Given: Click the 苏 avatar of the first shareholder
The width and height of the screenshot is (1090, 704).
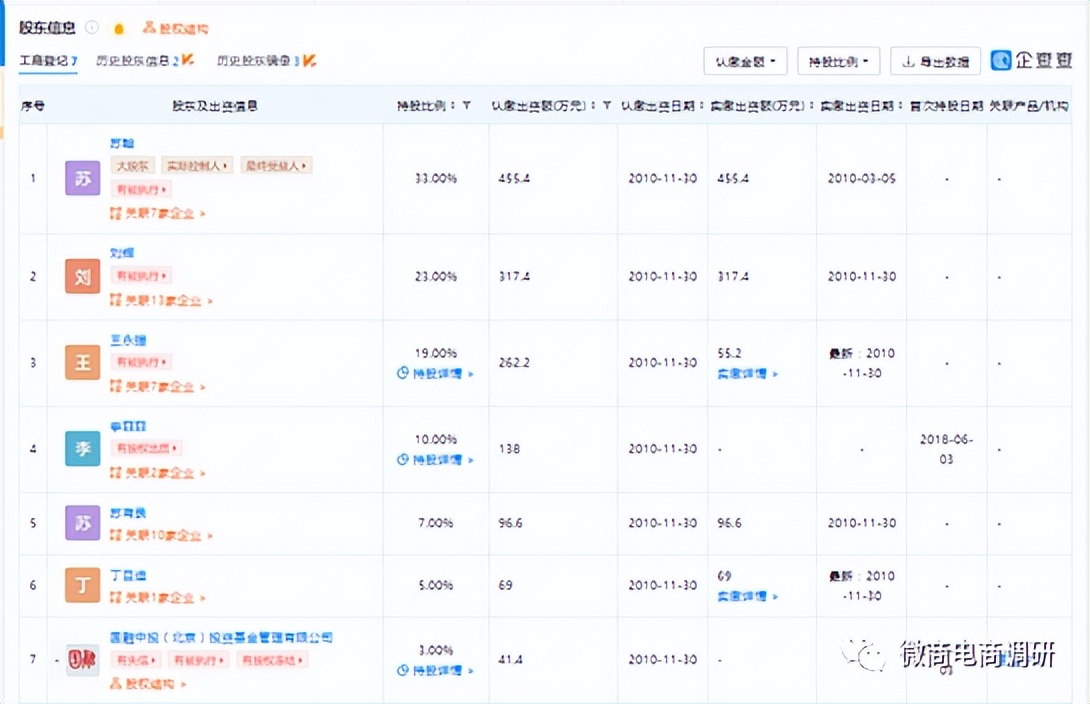Looking at the screenshot, I should pyautogui.click(x=82, y=178).
